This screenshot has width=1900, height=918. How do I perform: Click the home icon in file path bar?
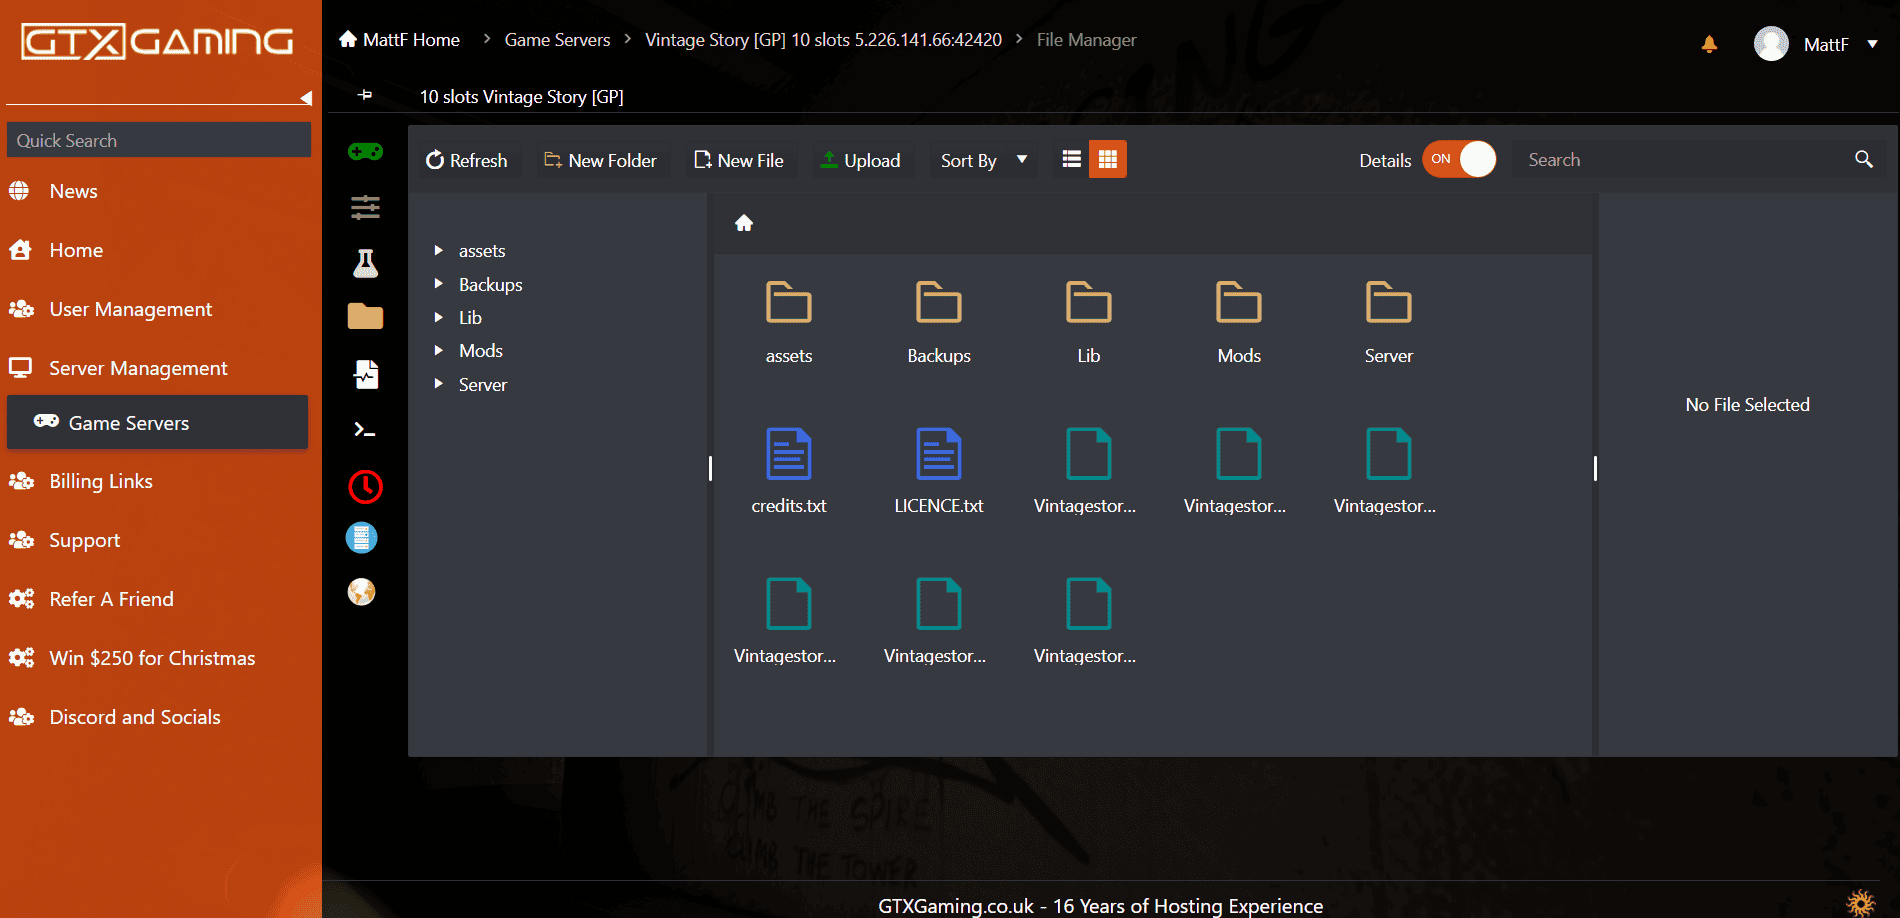pyautogui.click(x=744, y=223)
